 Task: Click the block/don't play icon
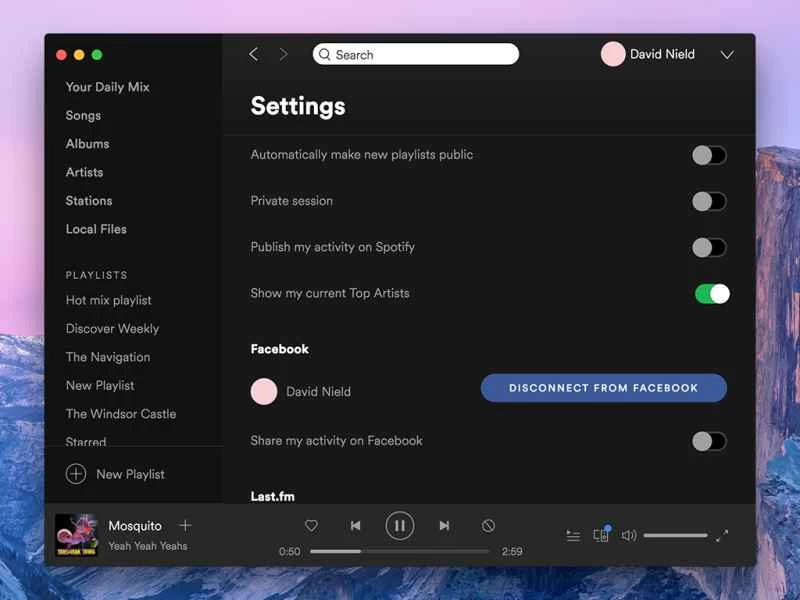pyautogui.click(x=488, y=526)
